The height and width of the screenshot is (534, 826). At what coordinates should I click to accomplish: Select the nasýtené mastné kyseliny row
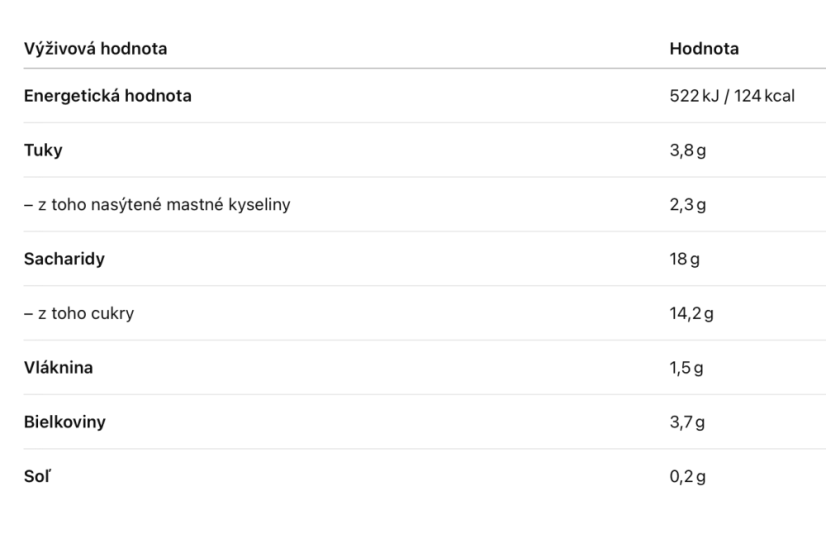tap(425, 204)
